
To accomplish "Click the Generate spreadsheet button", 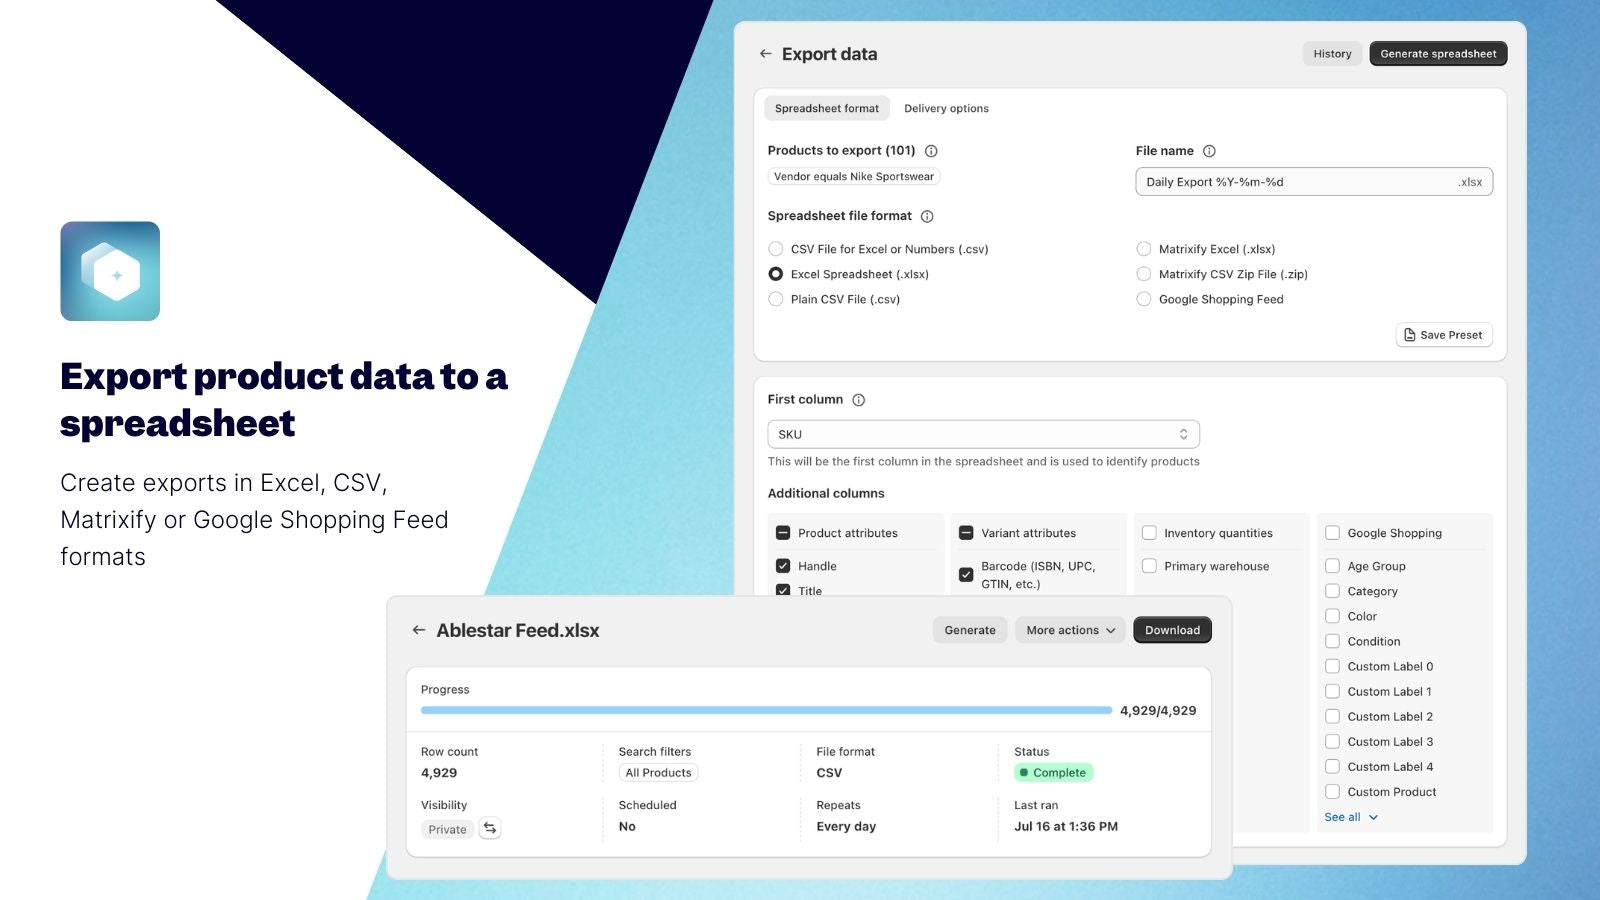I will [1438, 54].
